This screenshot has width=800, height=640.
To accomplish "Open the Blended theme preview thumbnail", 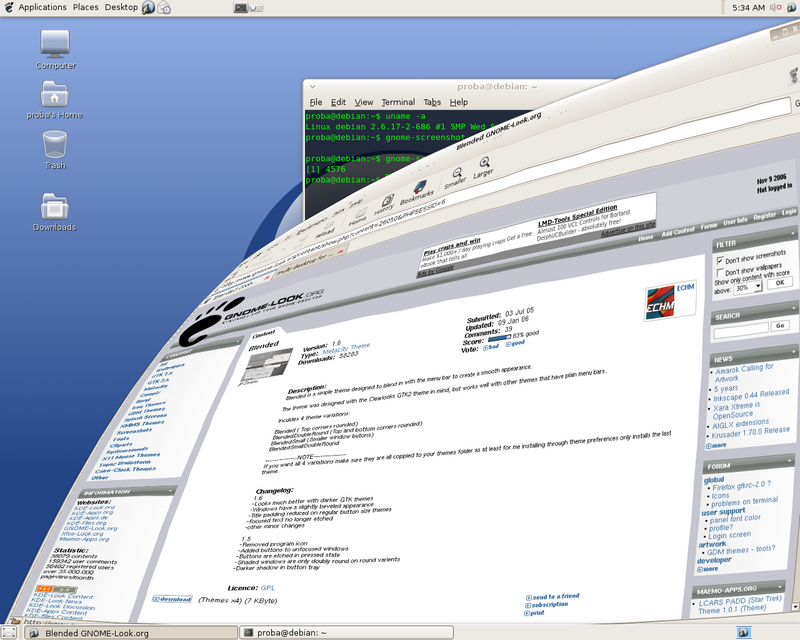I will tap(268, 365).
